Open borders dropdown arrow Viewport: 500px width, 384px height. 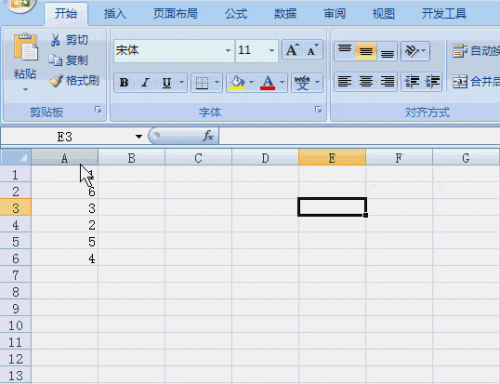click(217, 82)
